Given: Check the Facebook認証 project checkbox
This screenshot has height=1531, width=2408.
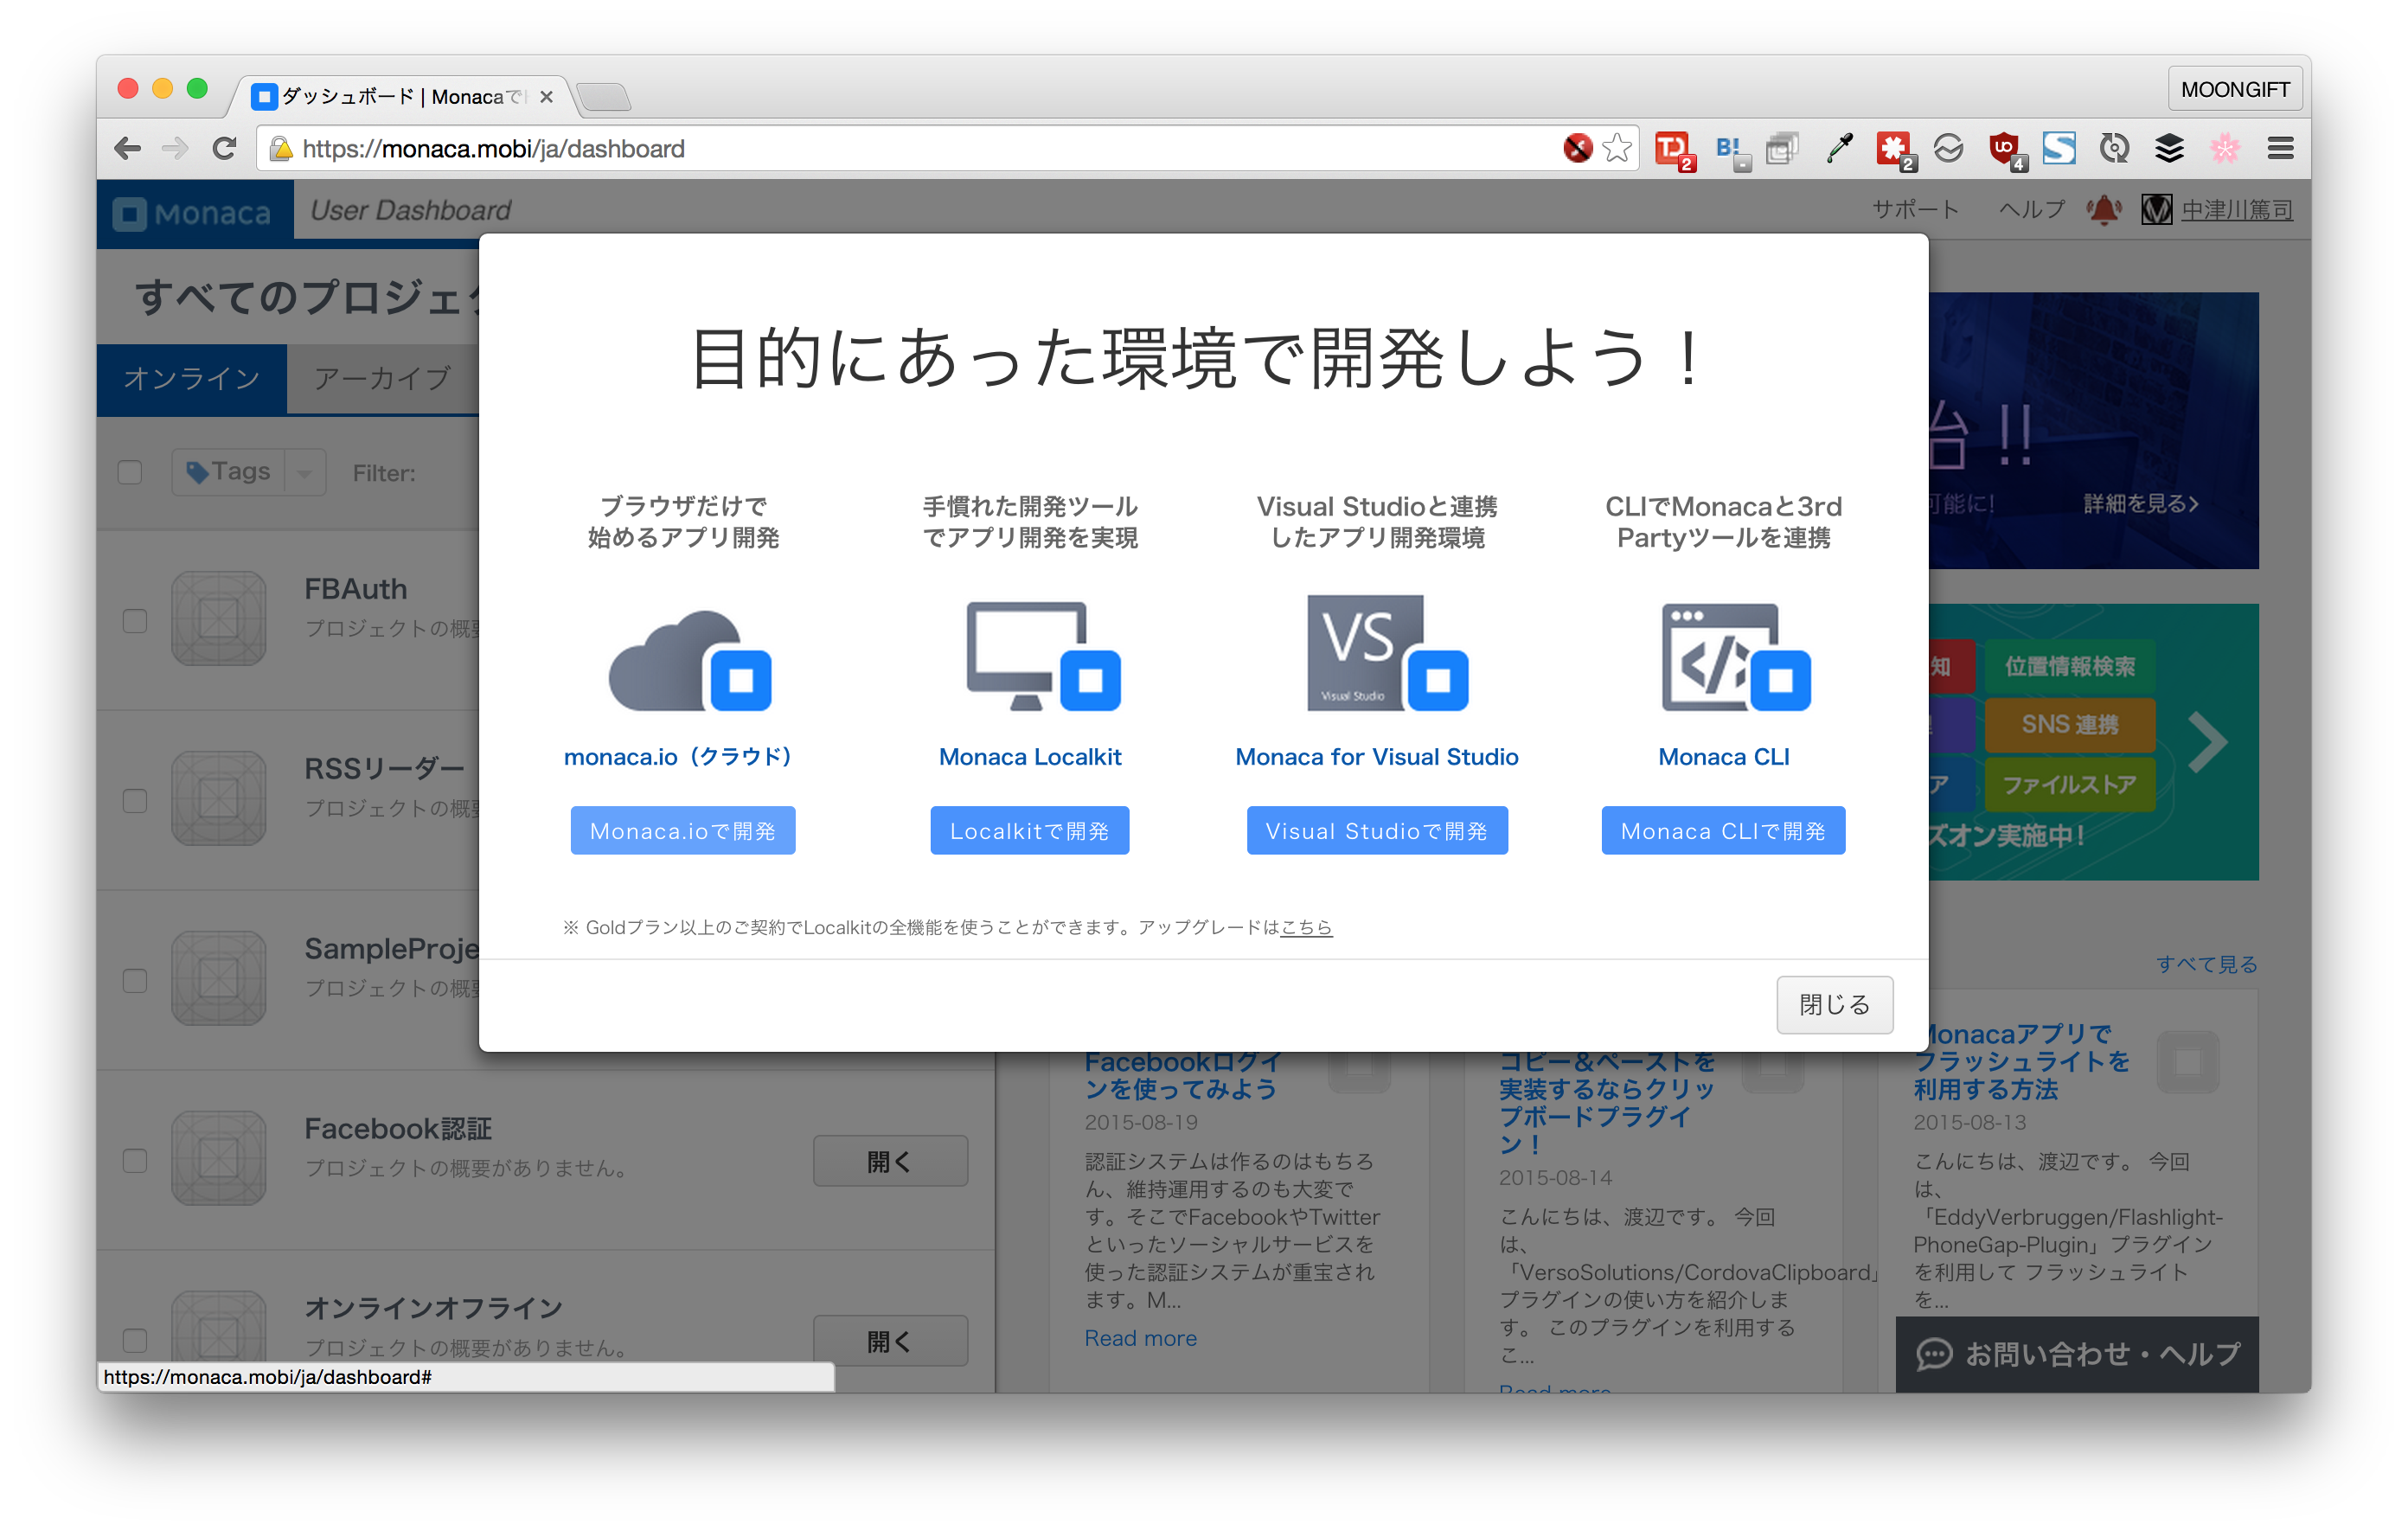Looking at the screenshot, I should 135,1160.
